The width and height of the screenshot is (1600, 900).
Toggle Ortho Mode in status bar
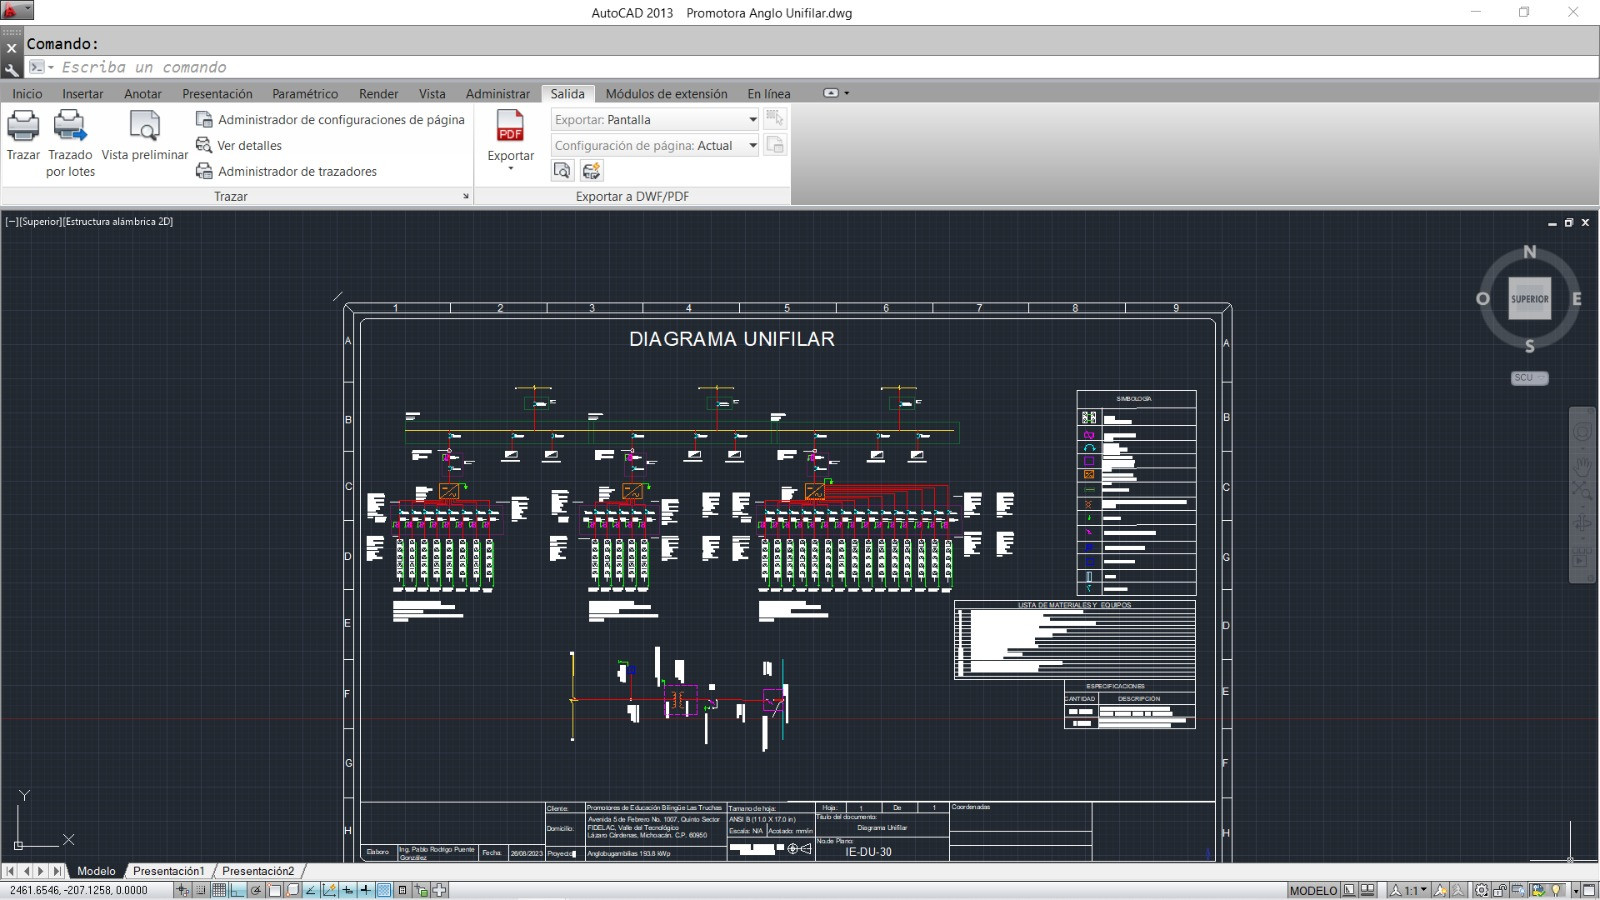(x=237, y=890)
